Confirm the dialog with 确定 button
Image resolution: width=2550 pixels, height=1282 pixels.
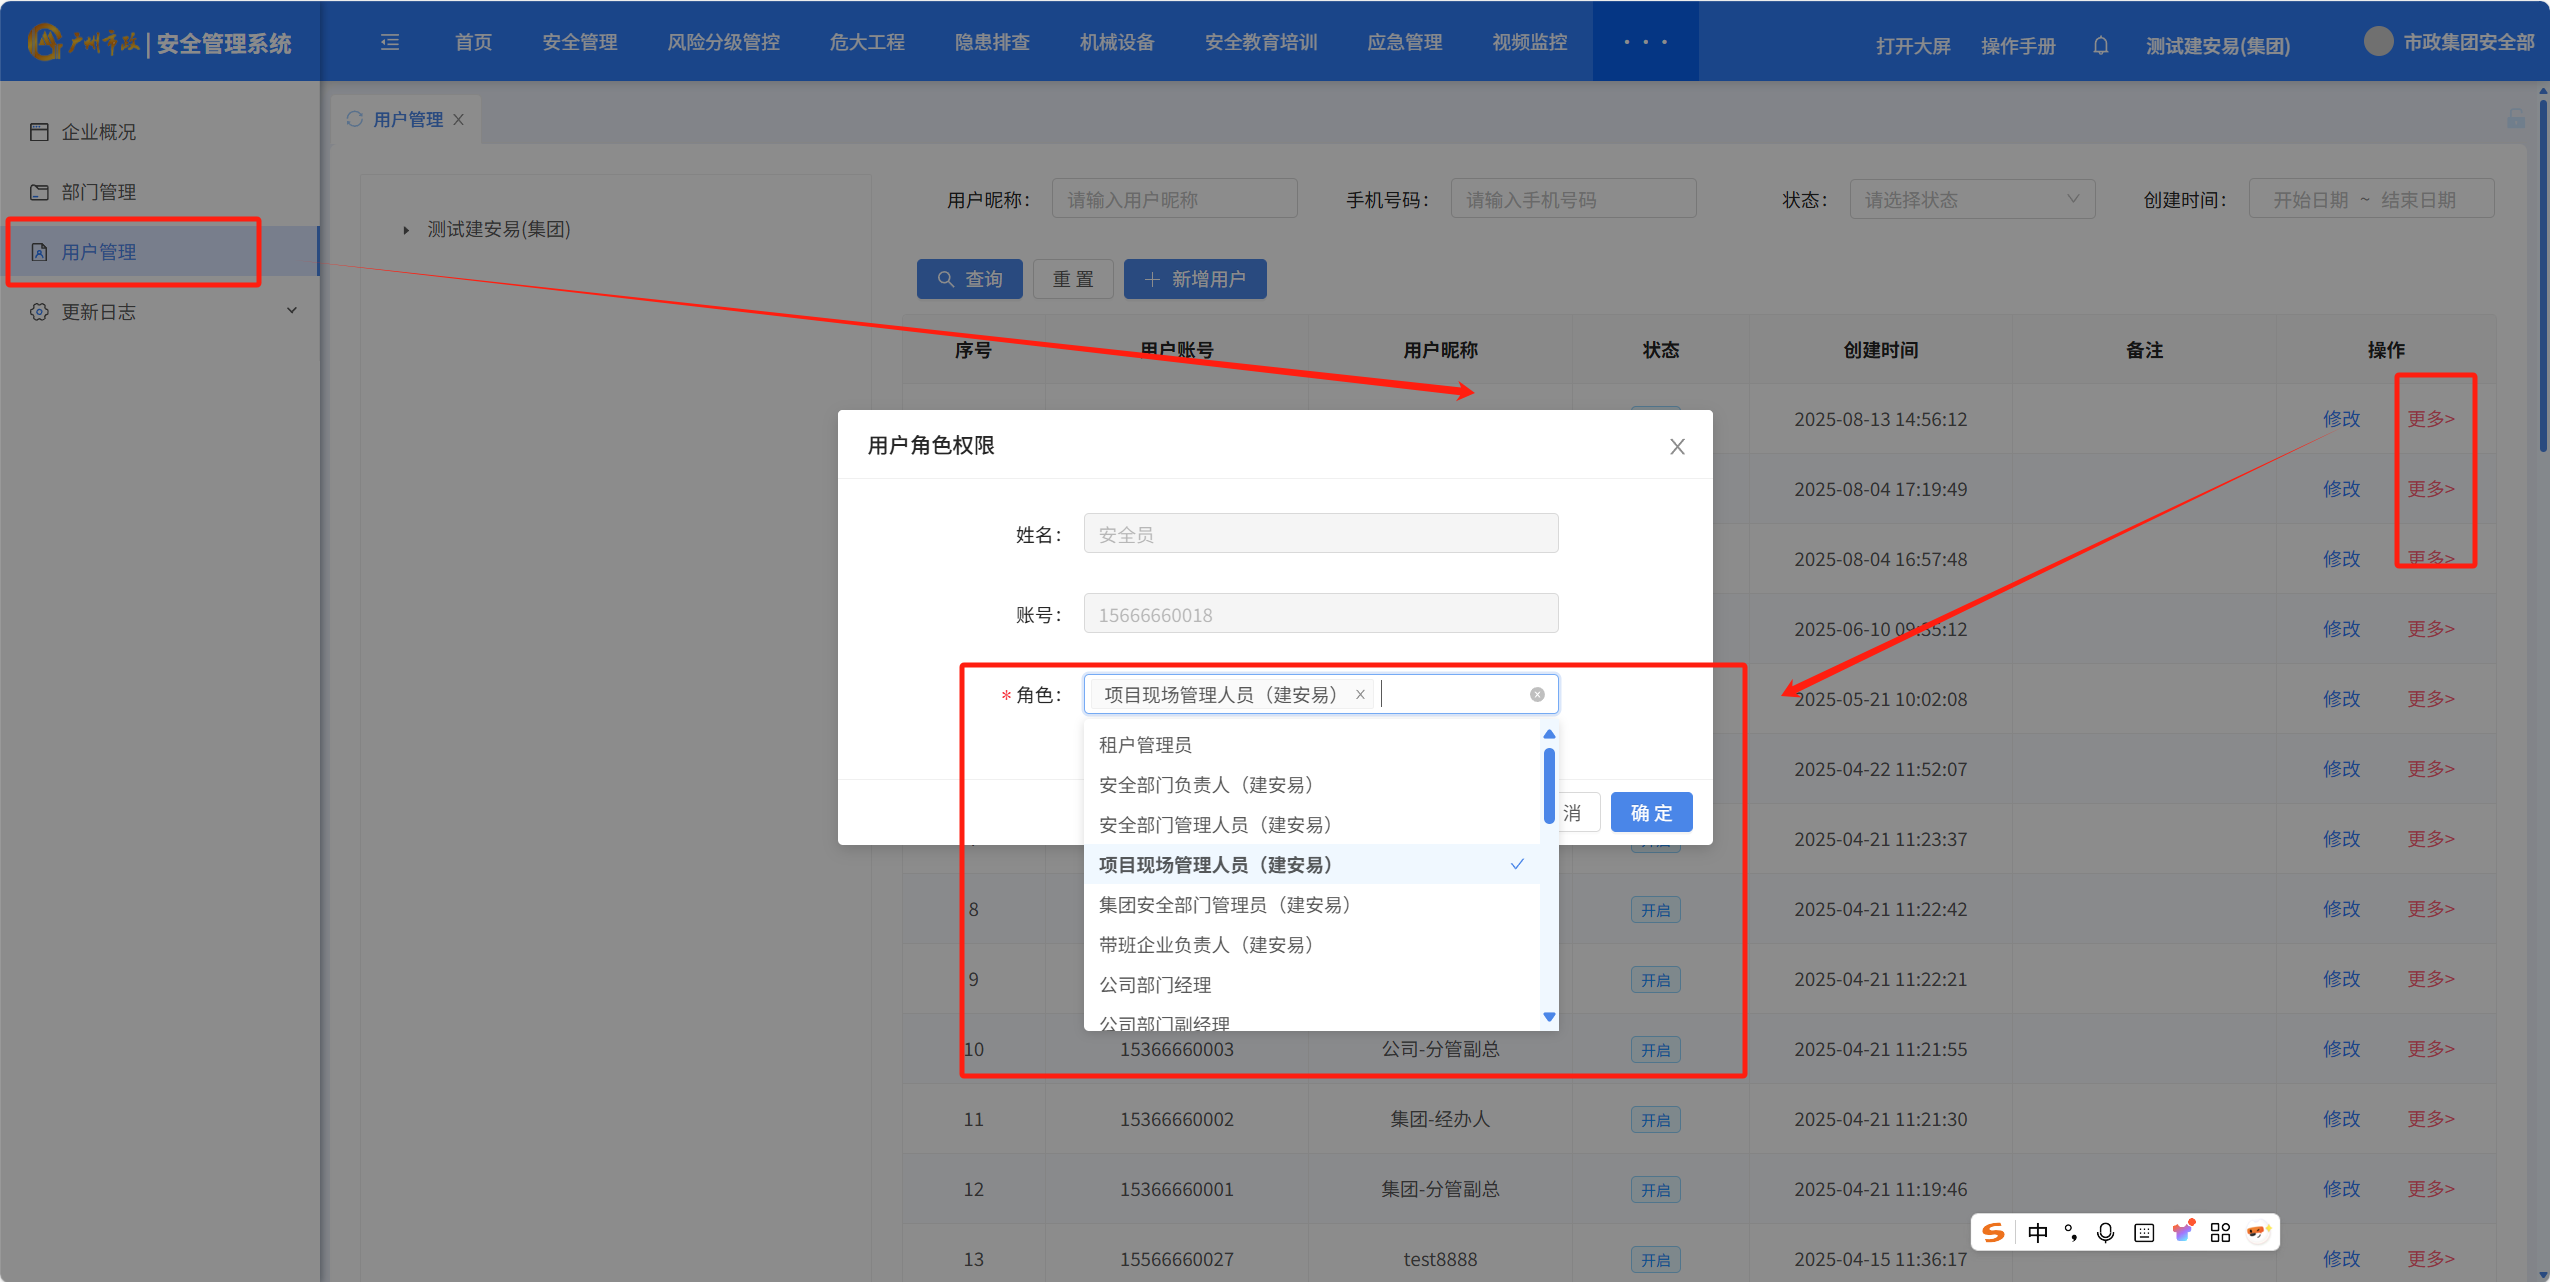click(1651, 812)
